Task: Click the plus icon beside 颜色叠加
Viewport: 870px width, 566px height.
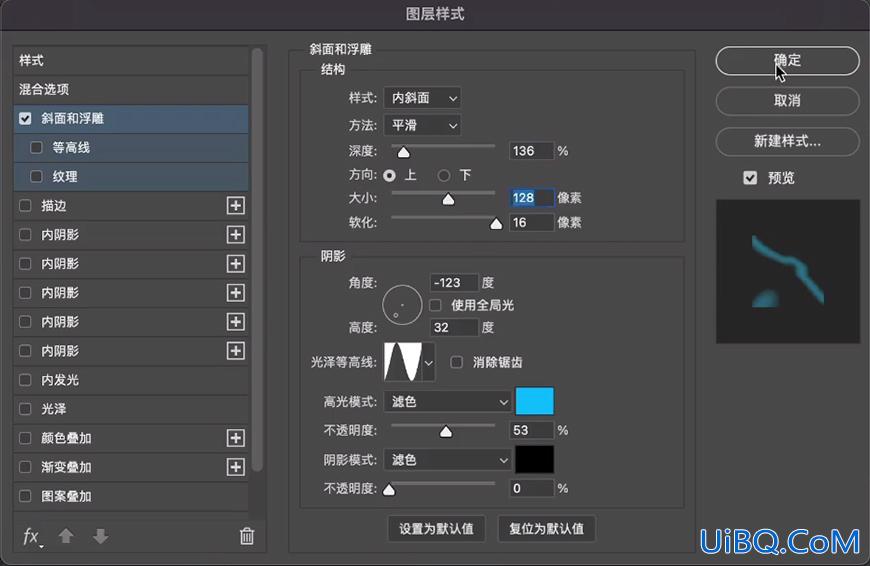Action: [x=236, y=438]
